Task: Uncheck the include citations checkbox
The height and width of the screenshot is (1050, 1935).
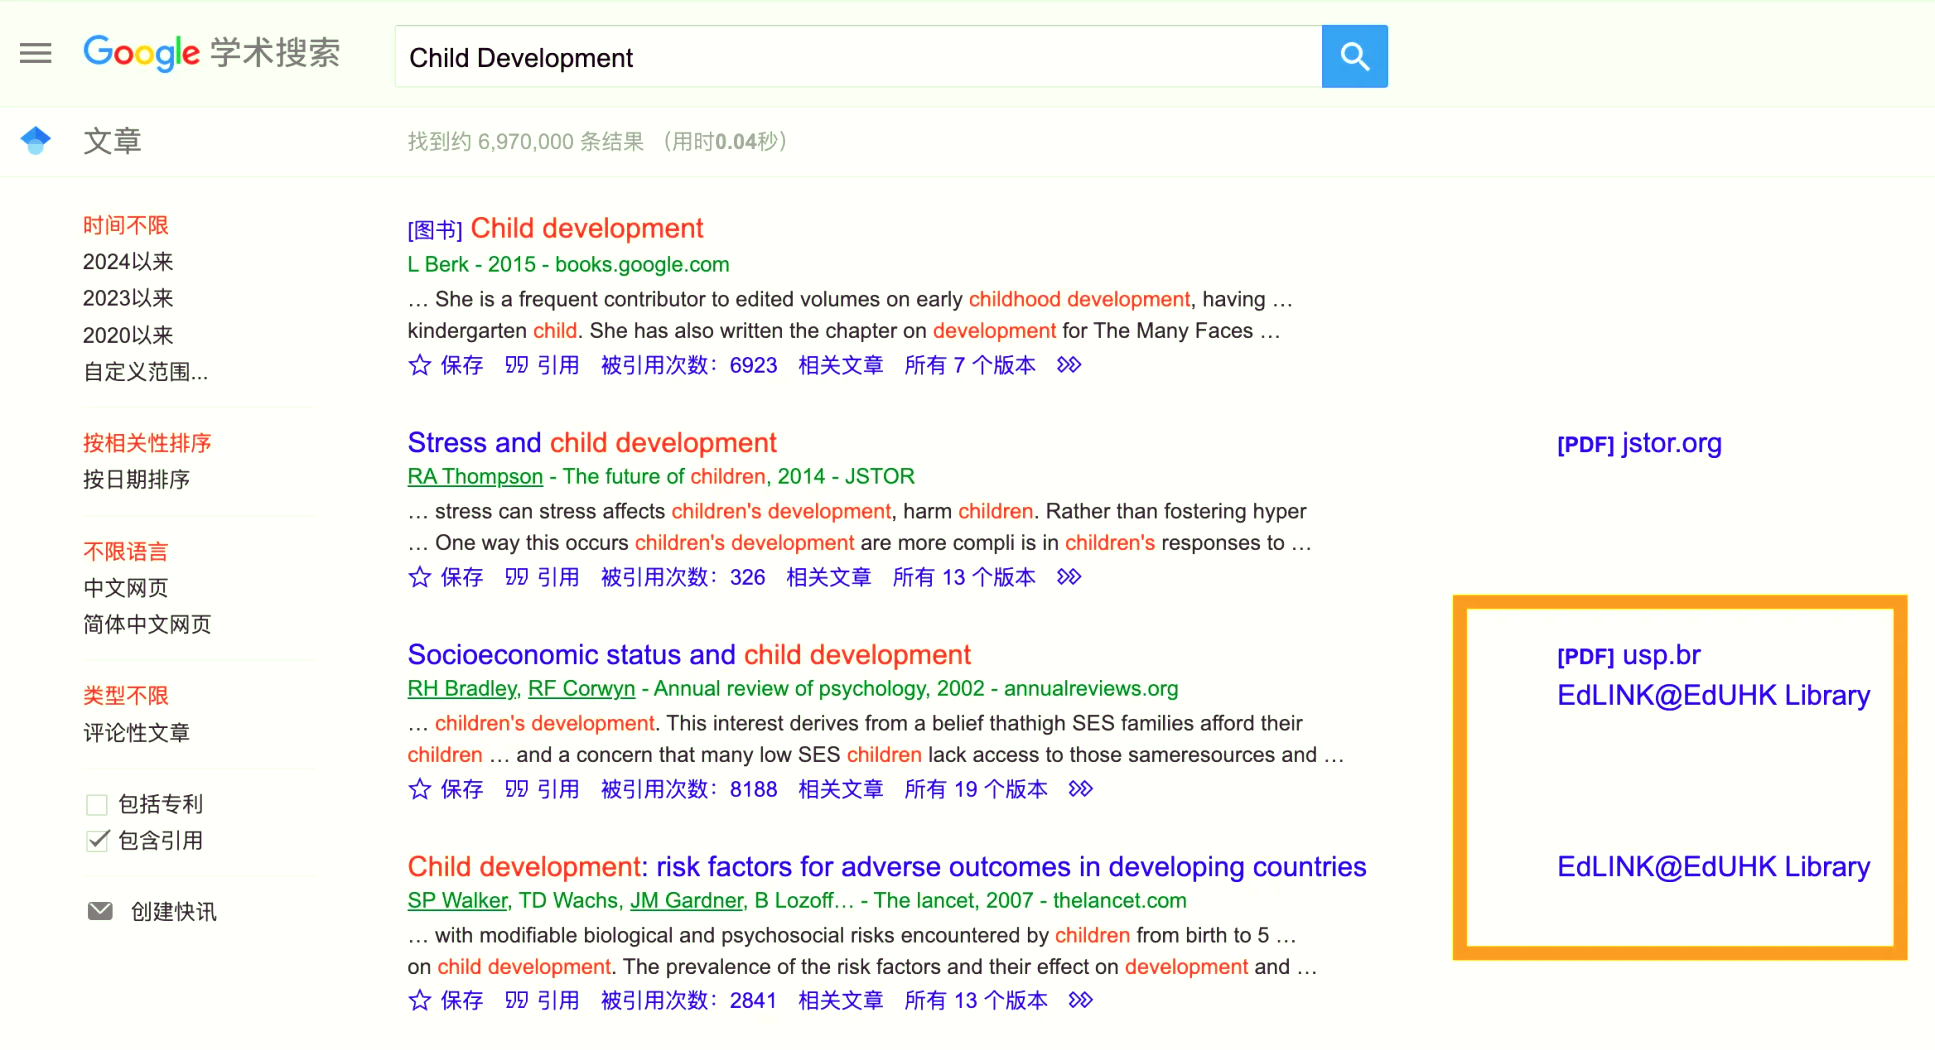Action: pos(97,840)
